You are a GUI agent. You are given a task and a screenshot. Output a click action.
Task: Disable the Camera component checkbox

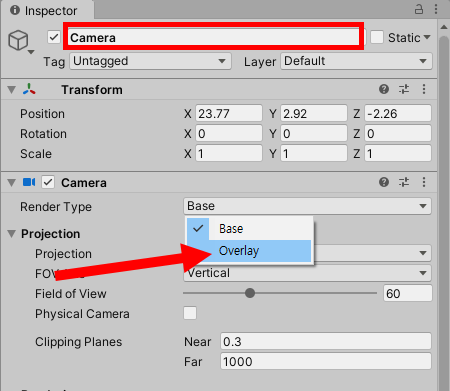[x=48, y=182]
